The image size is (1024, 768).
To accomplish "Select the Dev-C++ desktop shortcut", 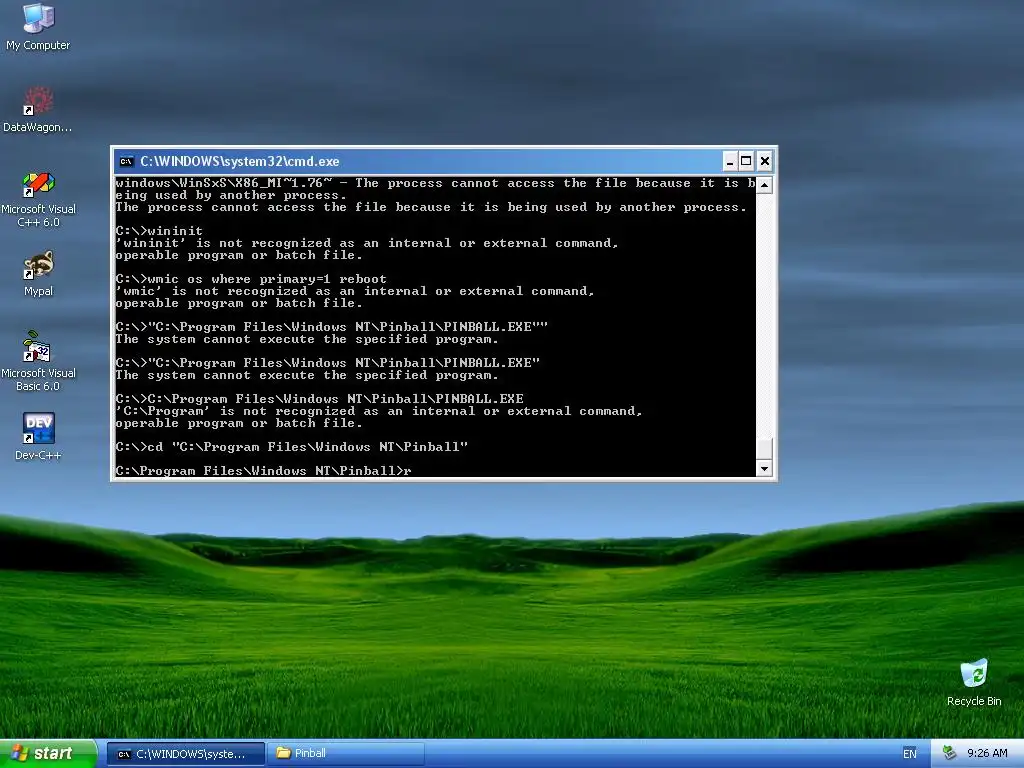I will tap(38, 436).
